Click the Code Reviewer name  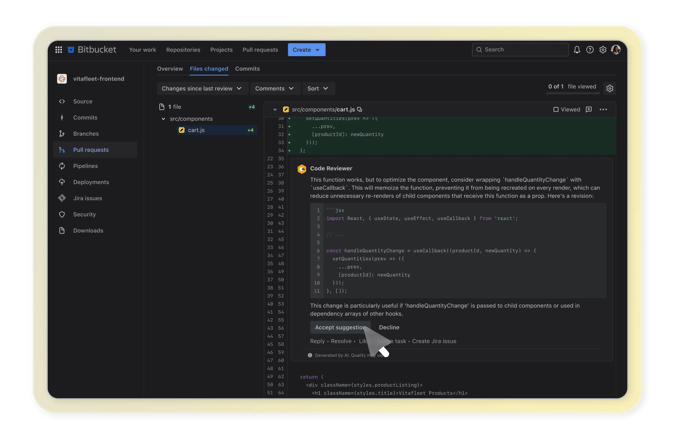pyautogui.click(x=331, y=169)
